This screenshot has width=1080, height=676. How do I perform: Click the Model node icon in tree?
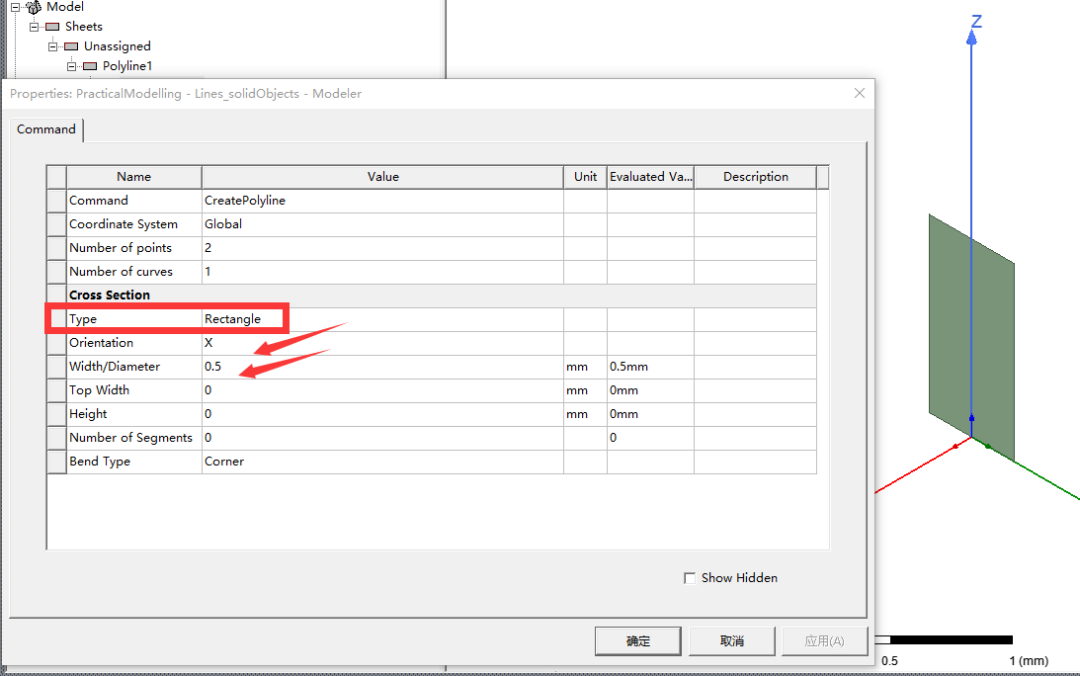coord(34,8)
